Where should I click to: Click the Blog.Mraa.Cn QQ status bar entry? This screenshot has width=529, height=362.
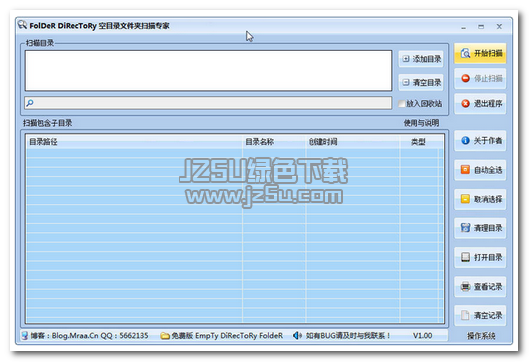89,336
